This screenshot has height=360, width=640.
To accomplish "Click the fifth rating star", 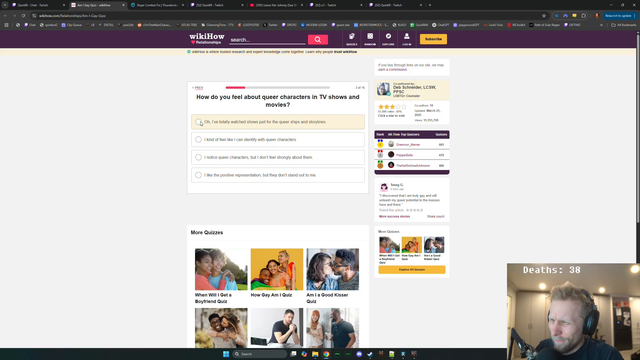I will point(404,107).
